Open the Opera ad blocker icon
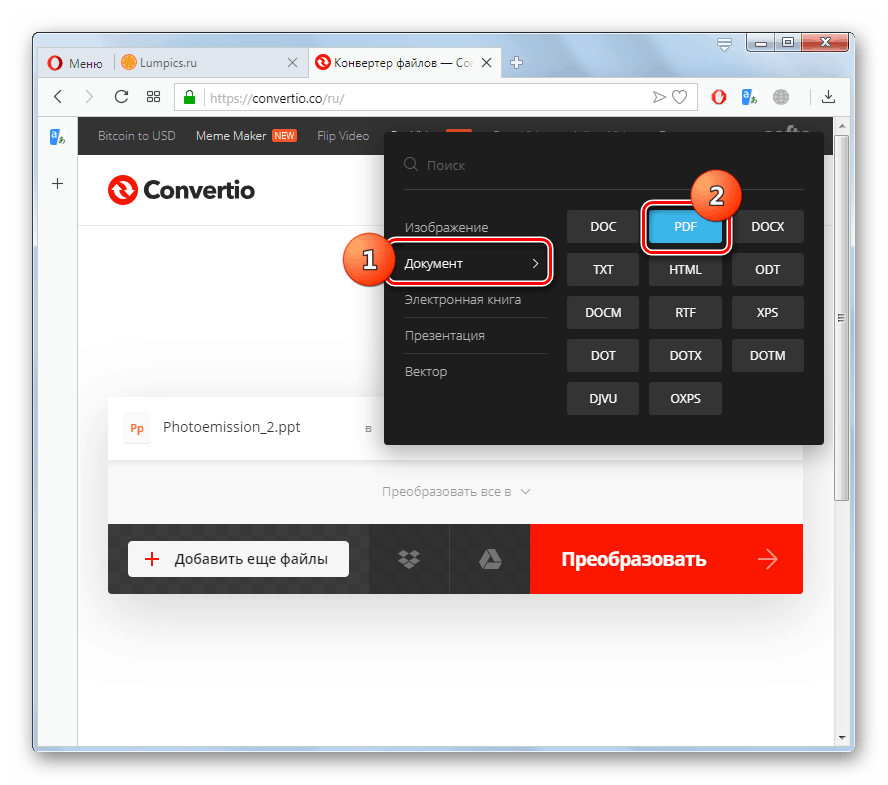888x785 pixels. pos(718,97)
